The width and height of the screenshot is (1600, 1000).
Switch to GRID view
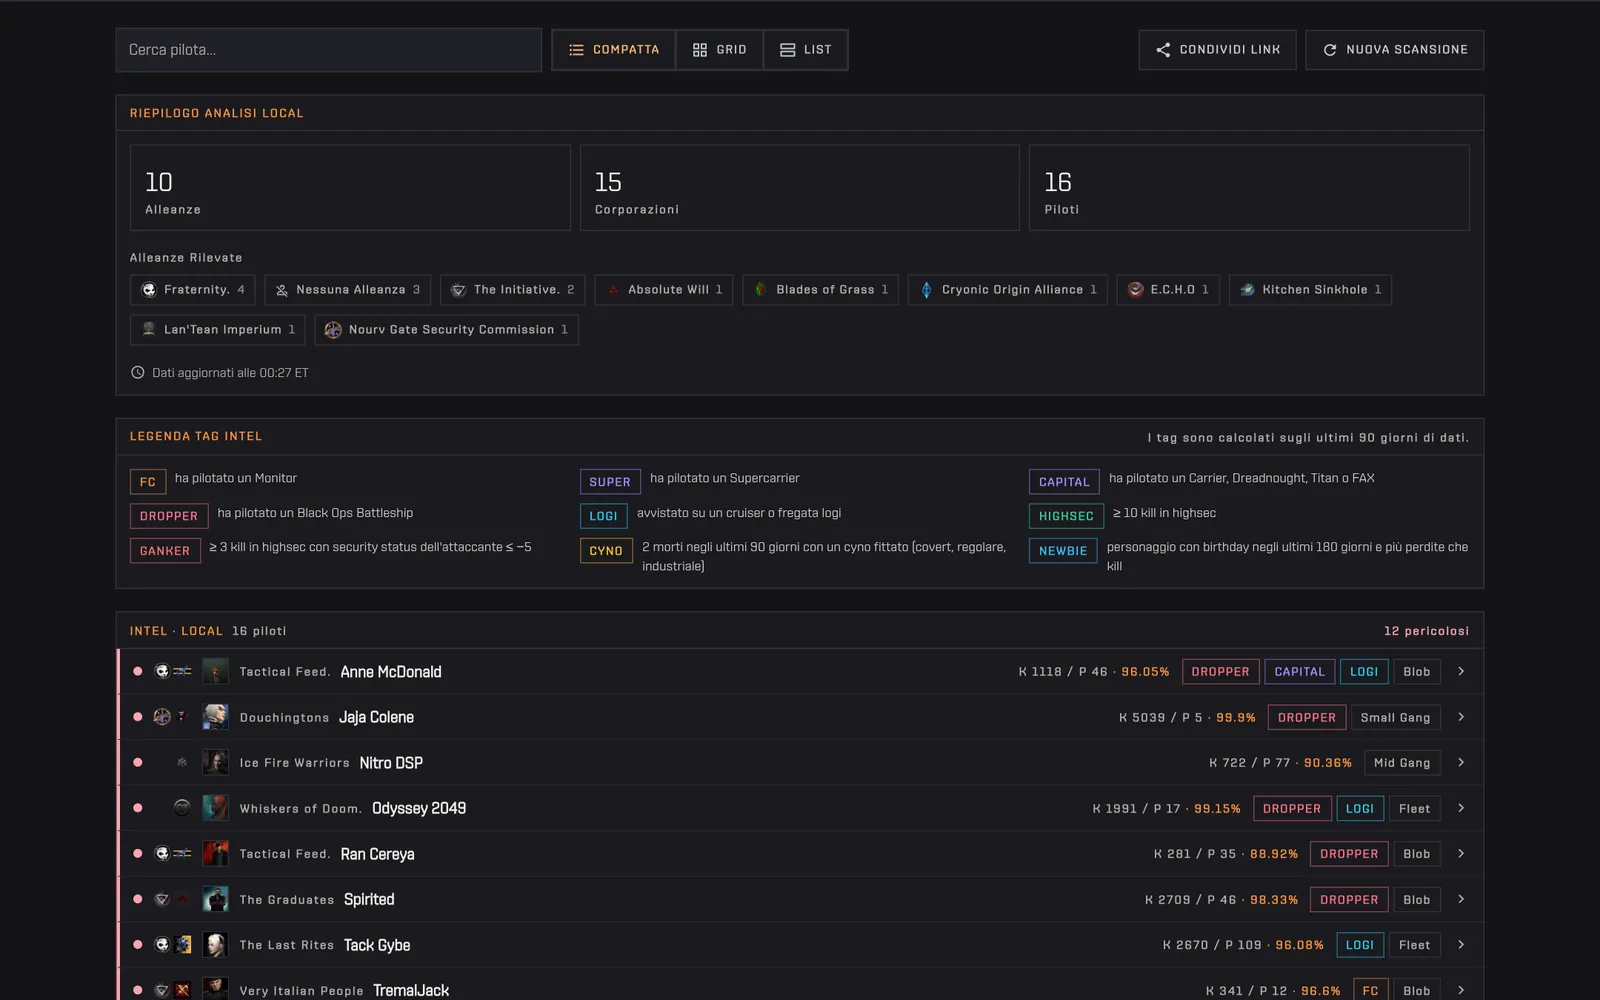(x=720, y=50)
